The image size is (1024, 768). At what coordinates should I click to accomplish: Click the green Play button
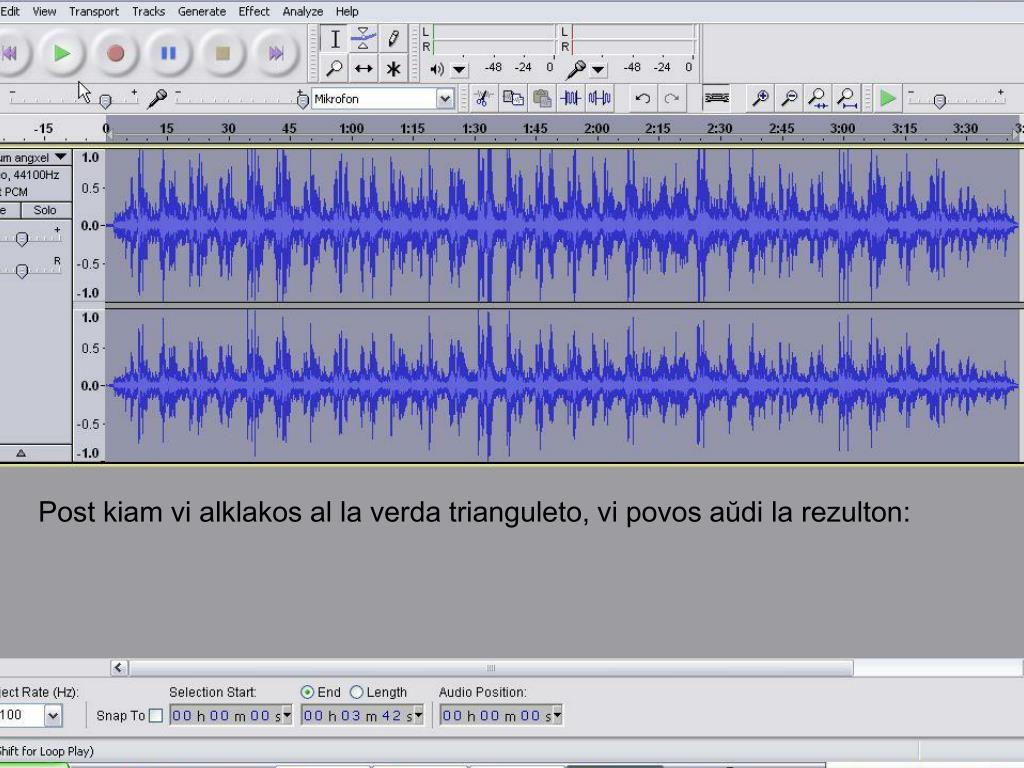pyautogui.click(x=62, y=53)
